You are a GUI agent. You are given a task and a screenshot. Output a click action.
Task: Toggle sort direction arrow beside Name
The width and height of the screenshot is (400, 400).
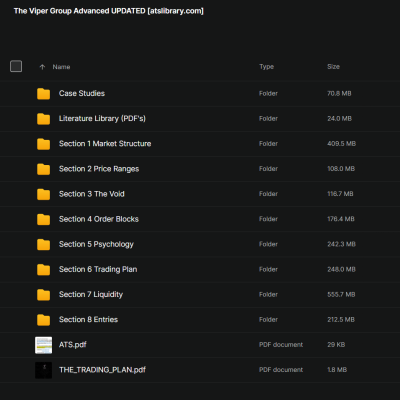[42, 67]
